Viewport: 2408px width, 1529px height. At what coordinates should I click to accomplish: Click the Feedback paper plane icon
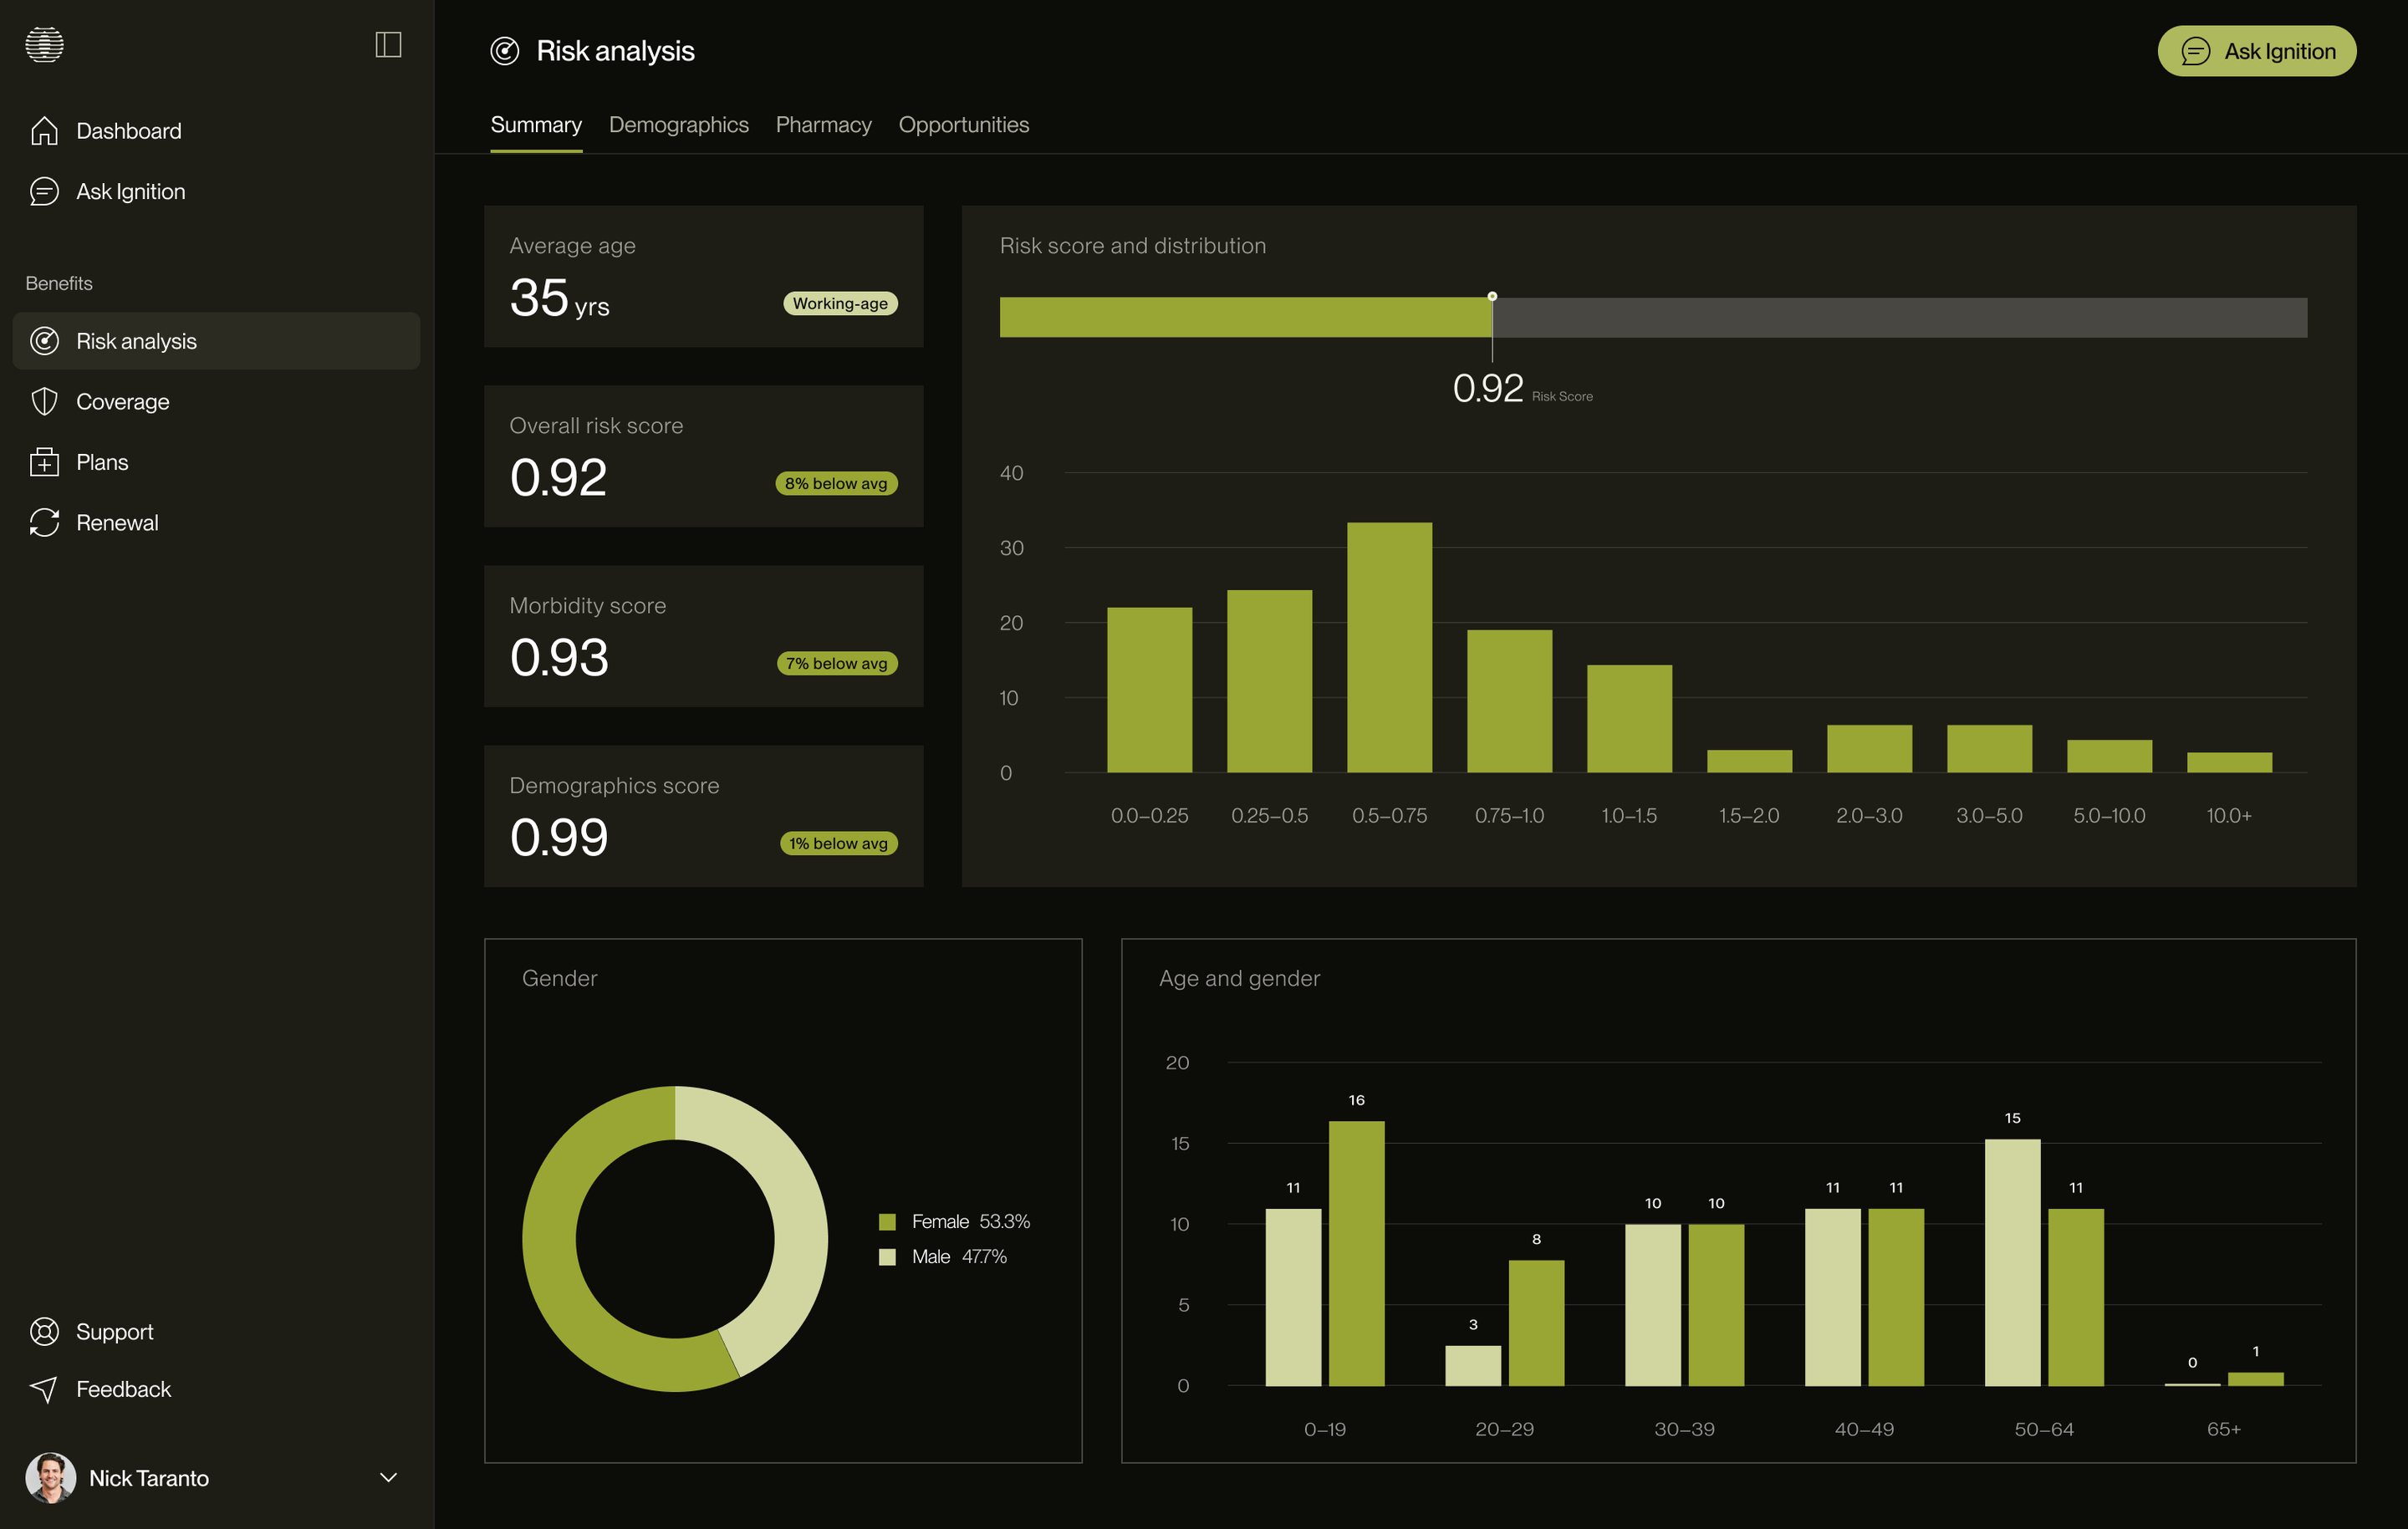click(x=44, y=1389)
